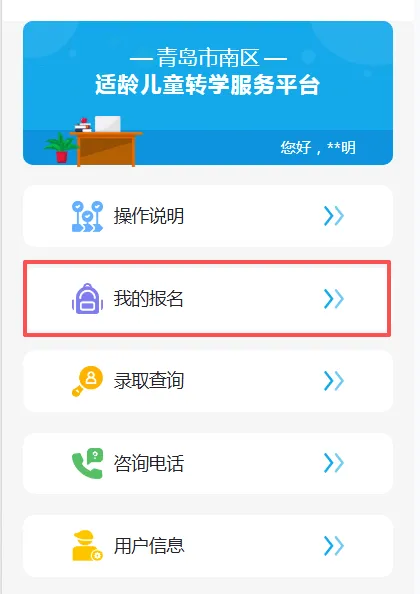Image resolution: width=420 pixels, height=594 pixels.
Task: Expand 录取查询 via its double chevron
Action: [x=334, y=381]
